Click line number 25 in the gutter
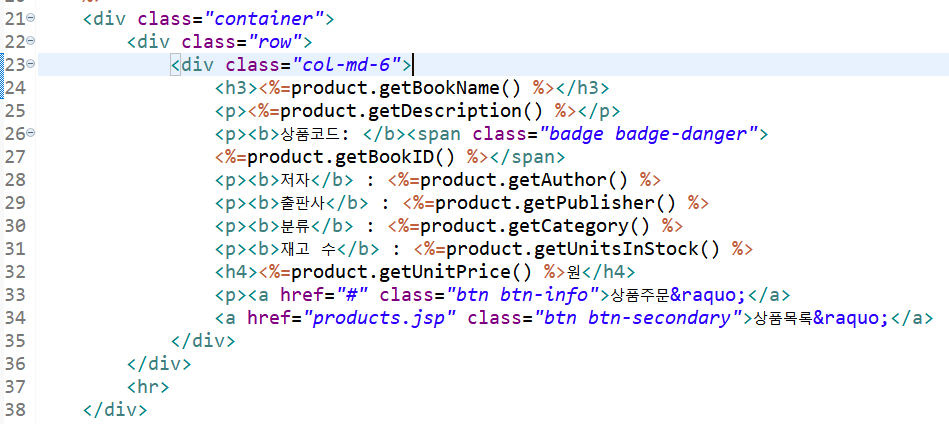This screenshot has width=949, height=424. 16,111
